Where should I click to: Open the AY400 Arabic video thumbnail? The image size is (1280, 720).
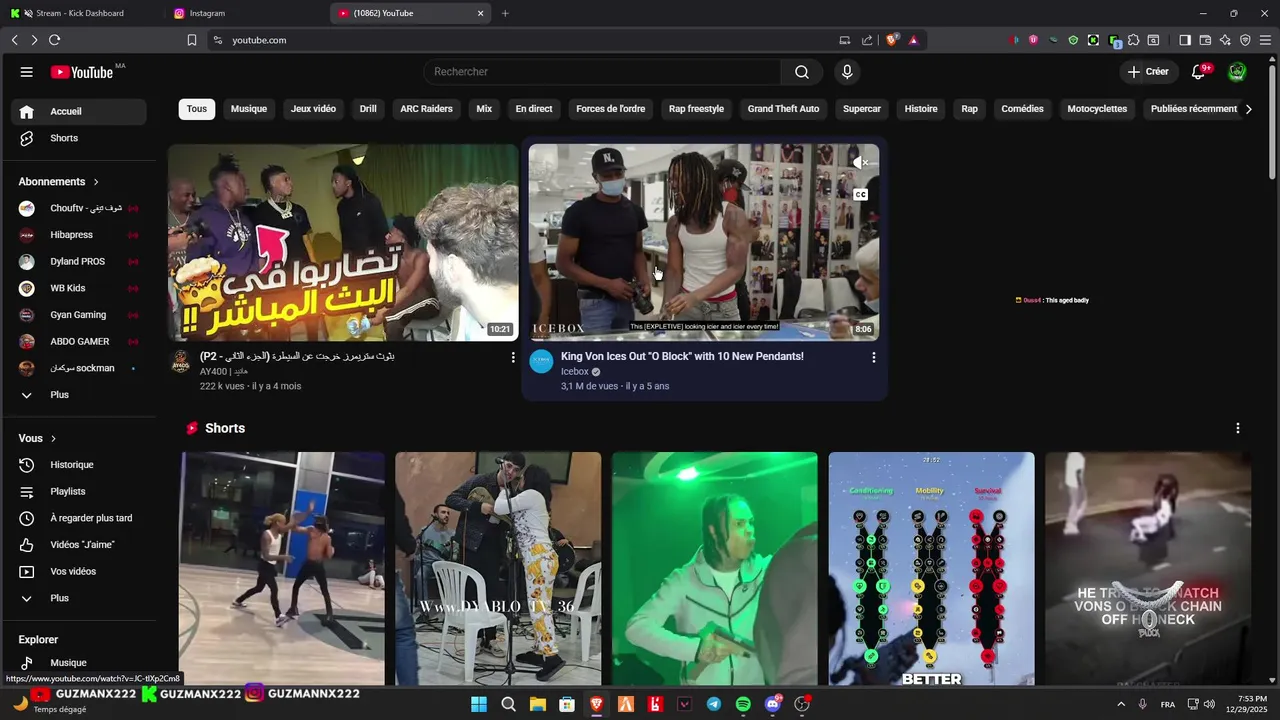click(x=343, y=242)
